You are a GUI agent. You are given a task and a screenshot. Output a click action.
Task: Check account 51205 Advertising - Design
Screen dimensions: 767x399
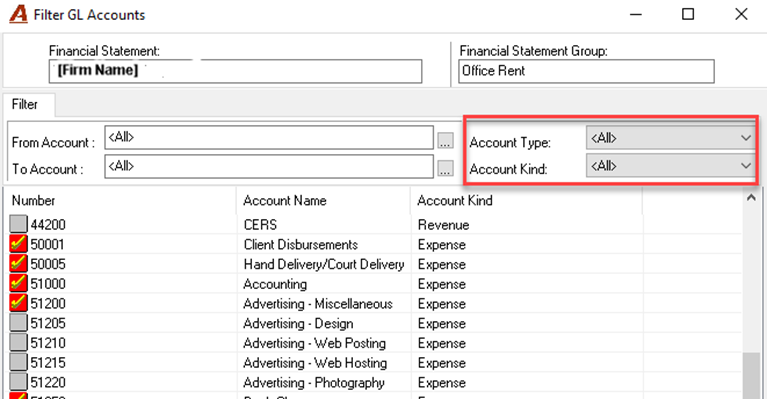[x=18, y=323]
